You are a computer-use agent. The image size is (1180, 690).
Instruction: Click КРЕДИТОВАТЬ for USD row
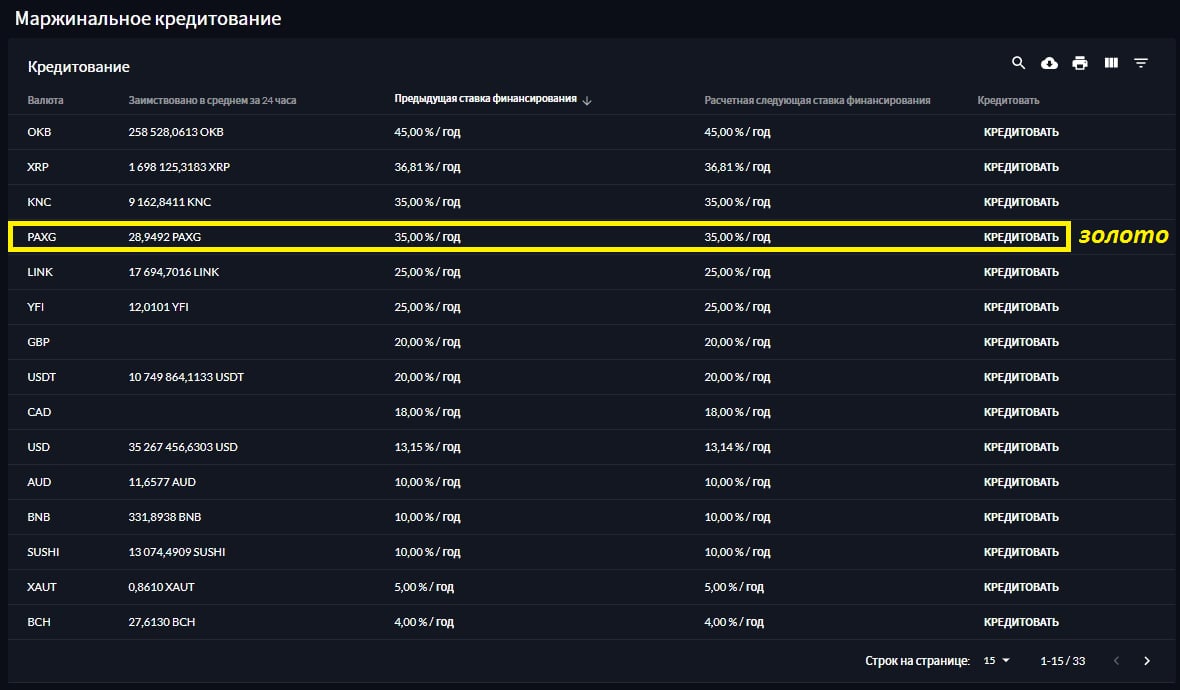click(1021, 447)
